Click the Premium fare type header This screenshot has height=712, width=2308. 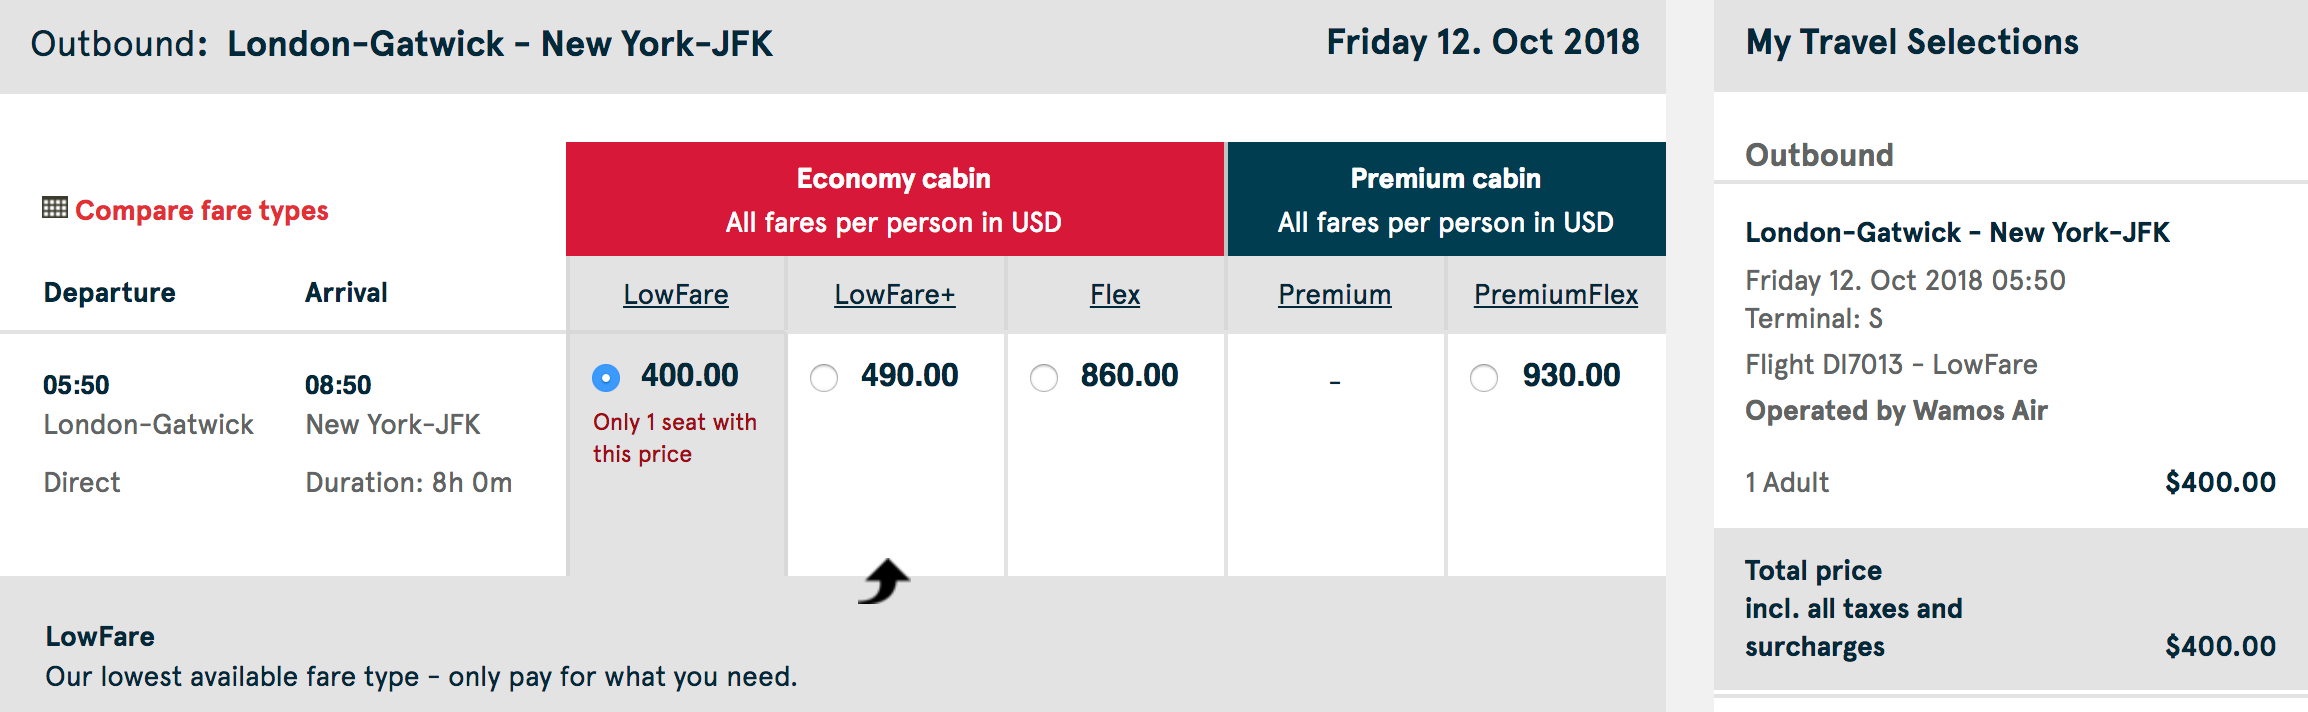point(1334,295)
